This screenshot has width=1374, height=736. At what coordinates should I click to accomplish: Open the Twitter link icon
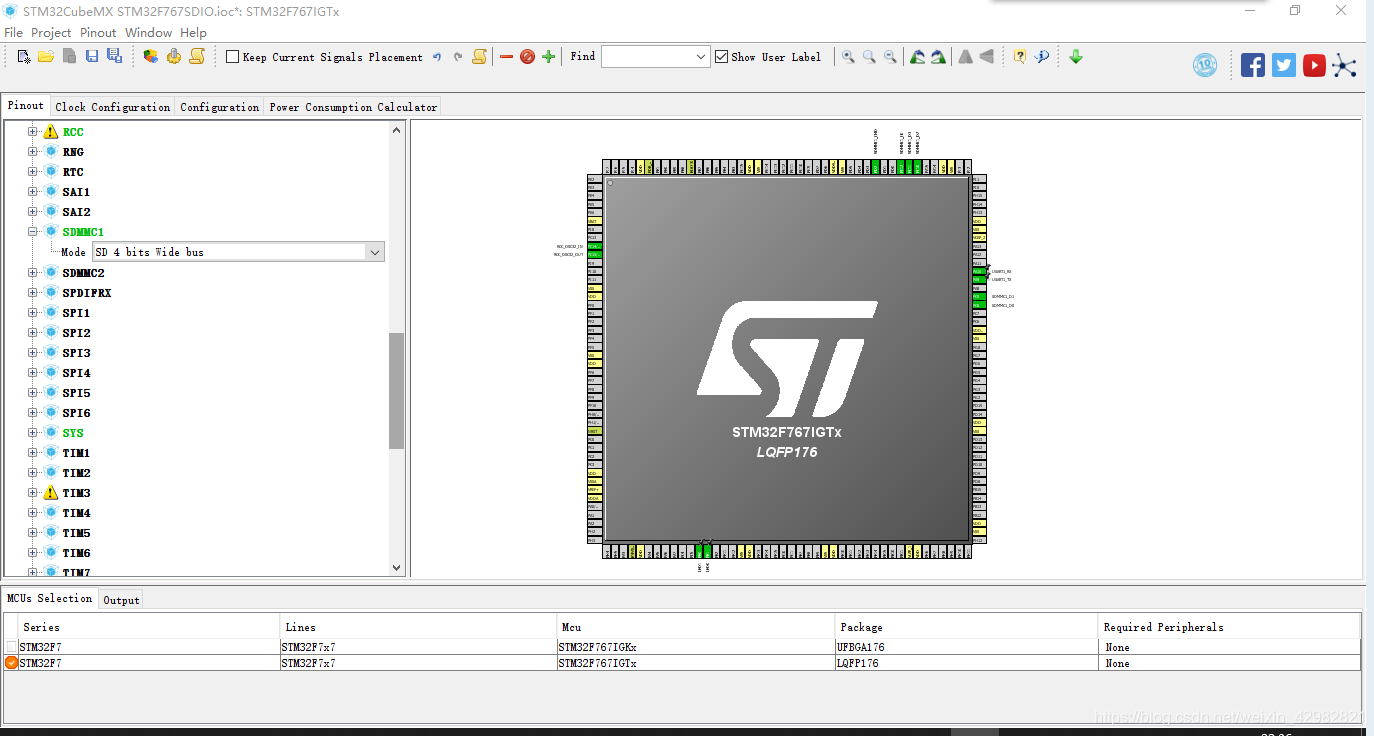click(x=1284, y=65)
